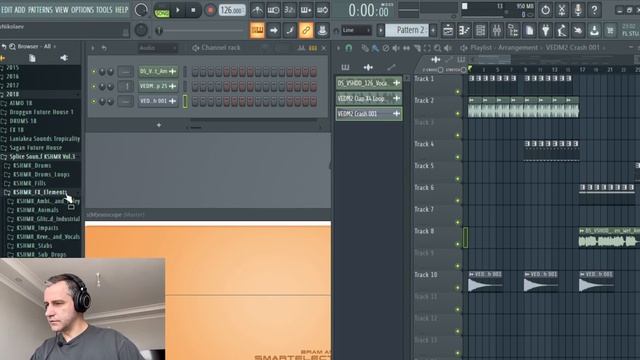This screenshot has width=640, height=360.
Task: Toggle wait for input to start playing
Action: pos(273,10)
